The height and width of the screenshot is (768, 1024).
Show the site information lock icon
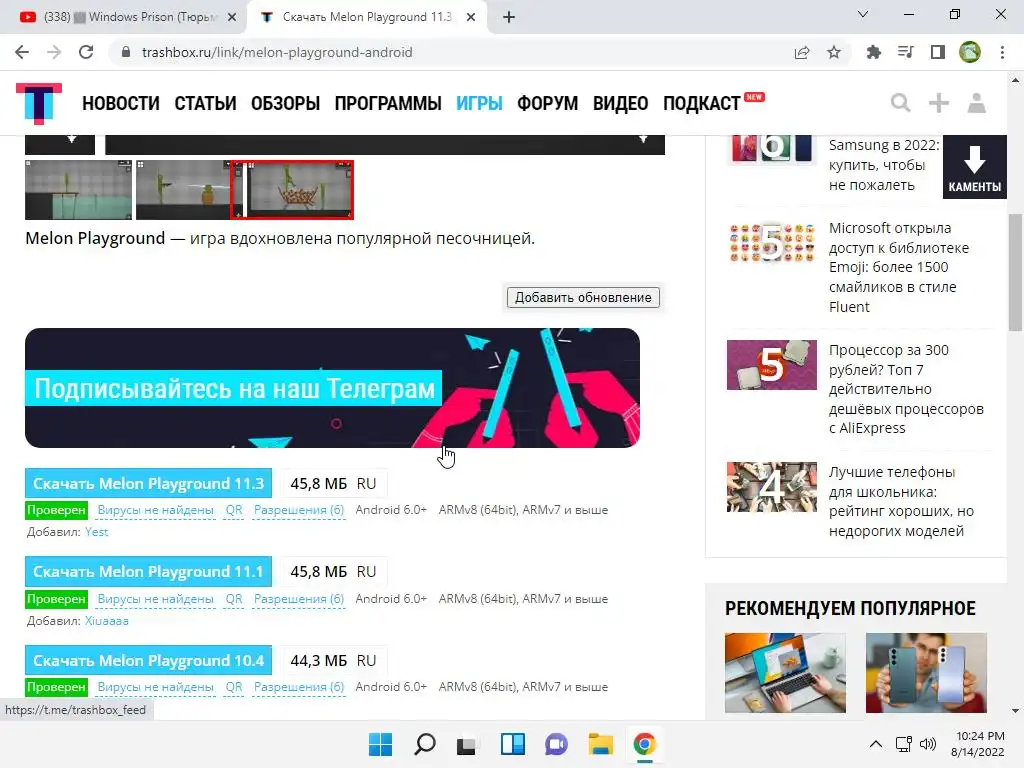(x=126, y=52)
